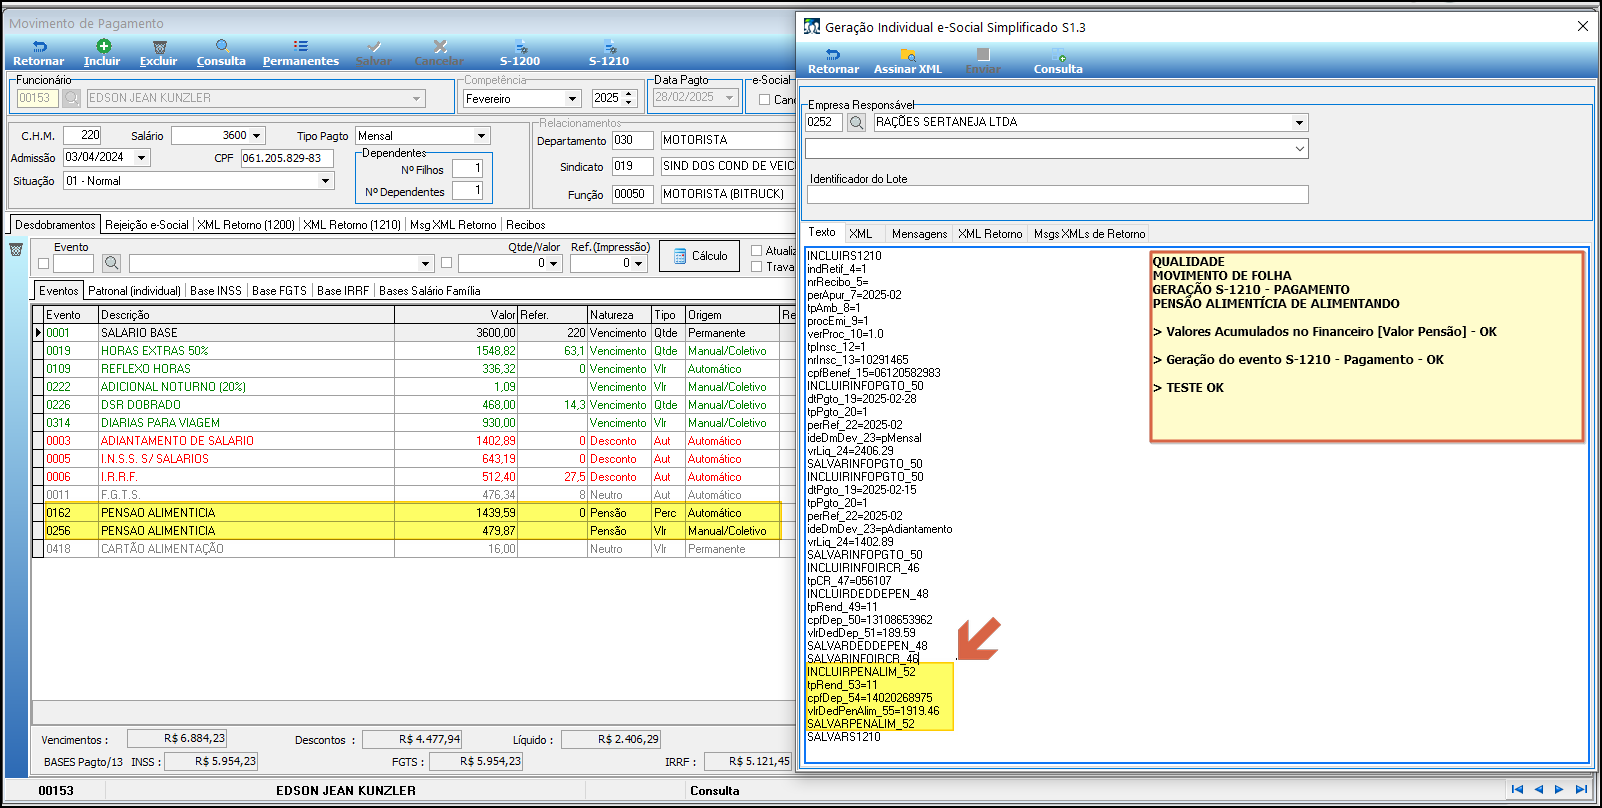Click Retornar in Movimento de Pagamento toolbar
Image resolution: width=1602 pixels, height=808 pixels.
[x=38, y=53]
